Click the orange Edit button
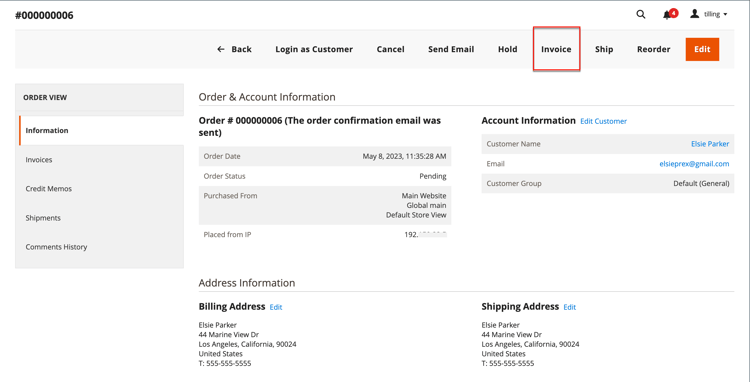 coord(702,49)
